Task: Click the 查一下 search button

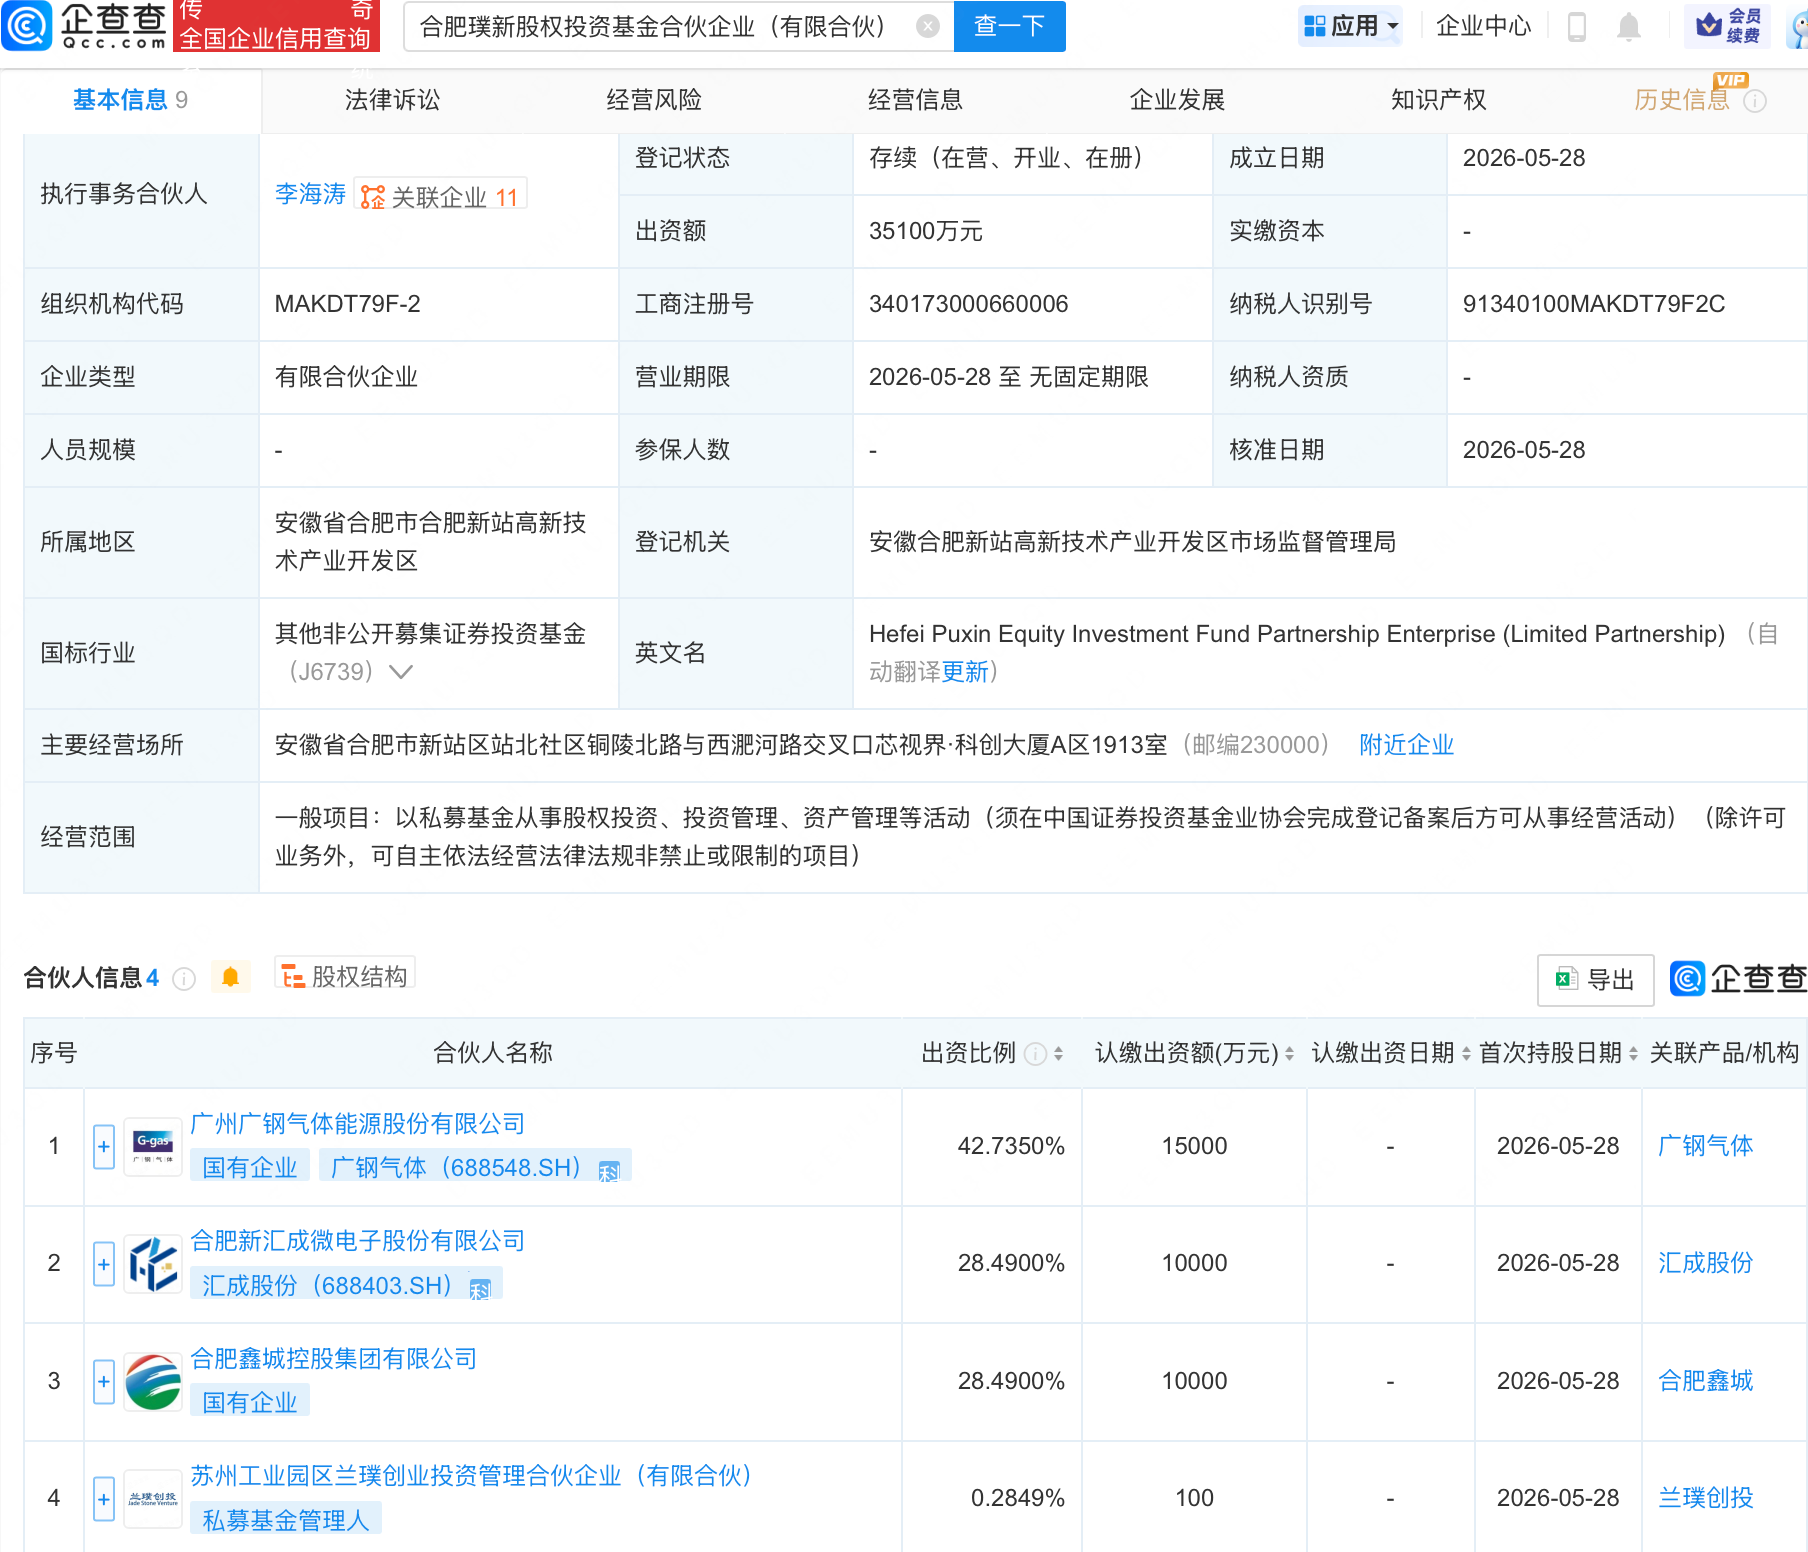Action: pos(1010,26)
